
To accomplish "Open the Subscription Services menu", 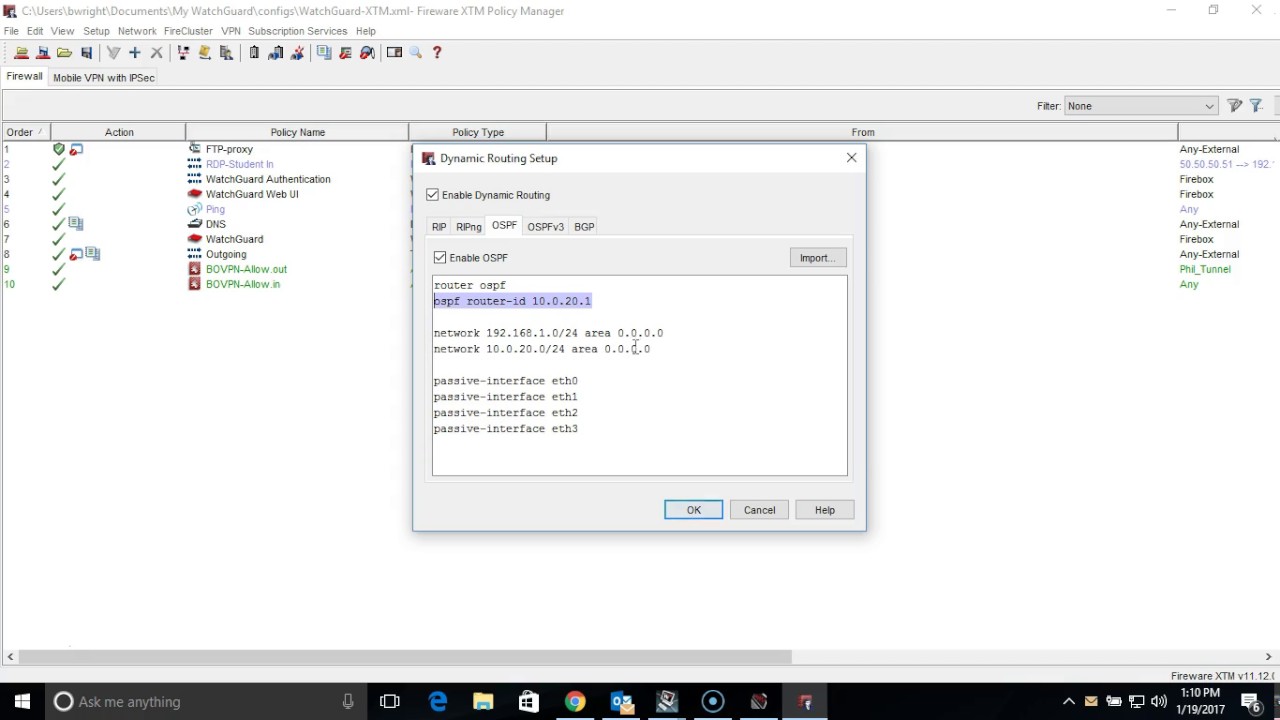I will (x=298, y=31).
